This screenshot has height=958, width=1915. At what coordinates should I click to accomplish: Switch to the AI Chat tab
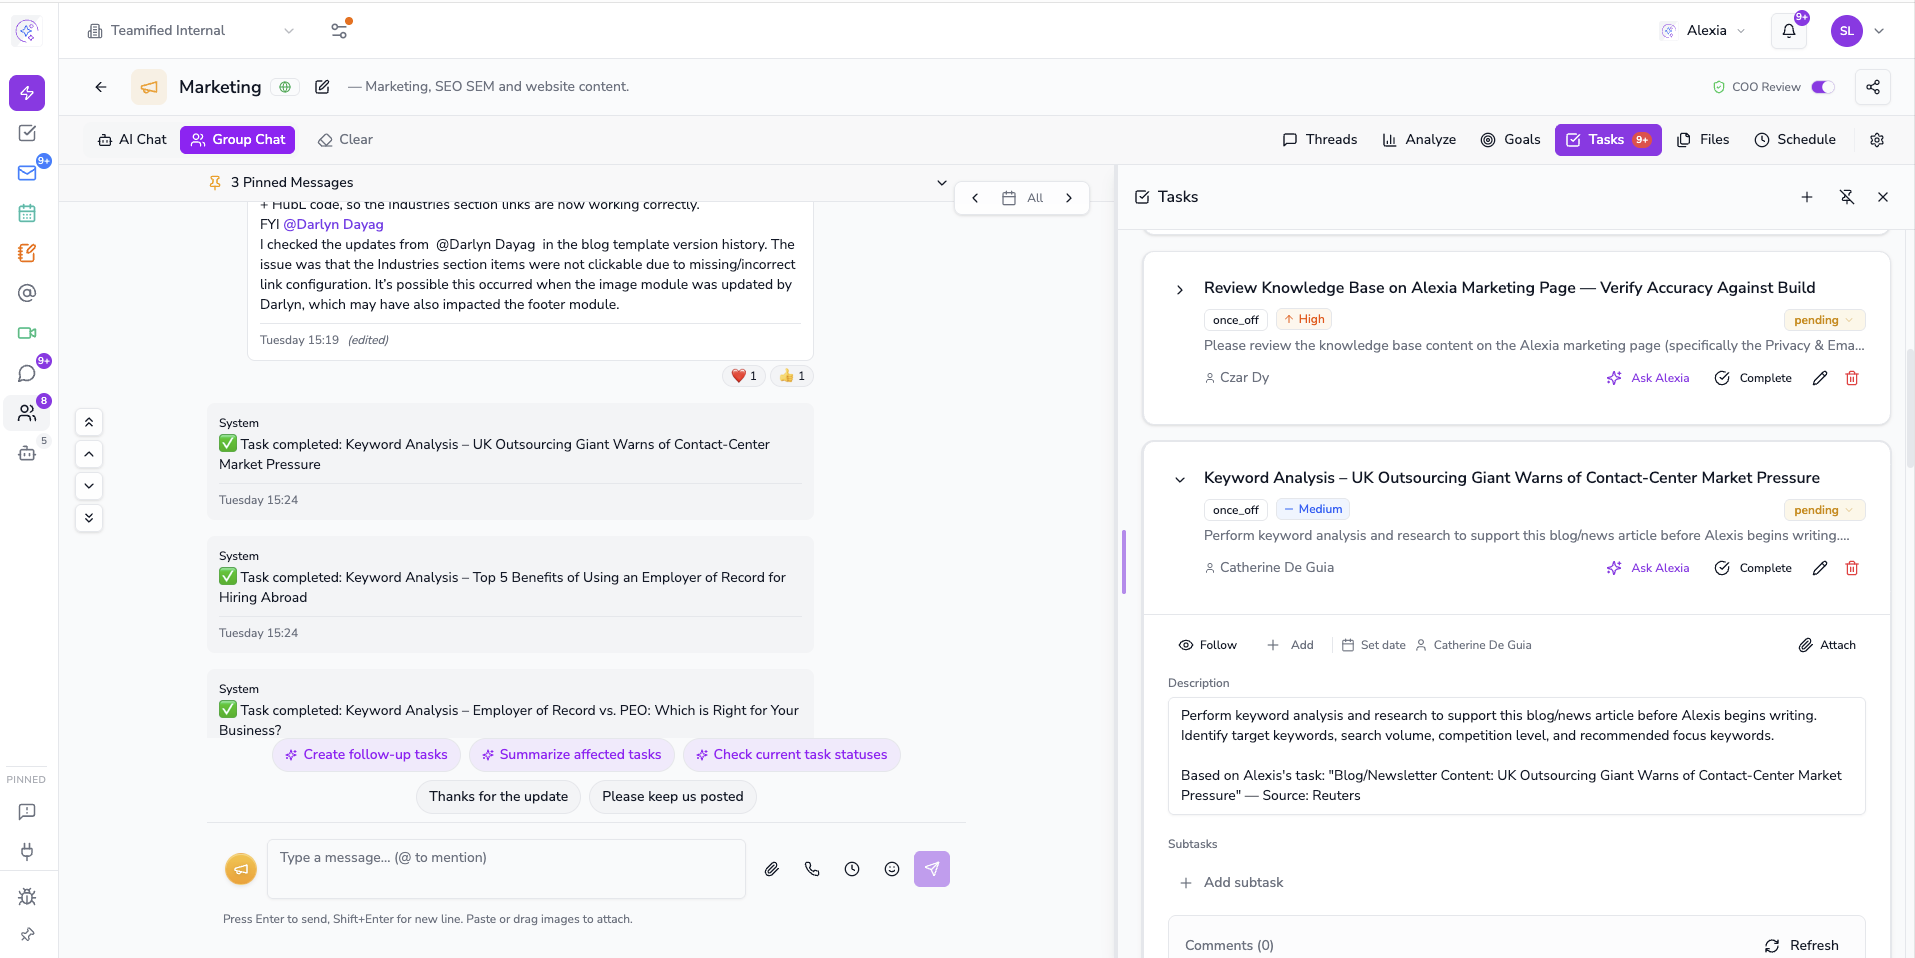tap(132, 140)
